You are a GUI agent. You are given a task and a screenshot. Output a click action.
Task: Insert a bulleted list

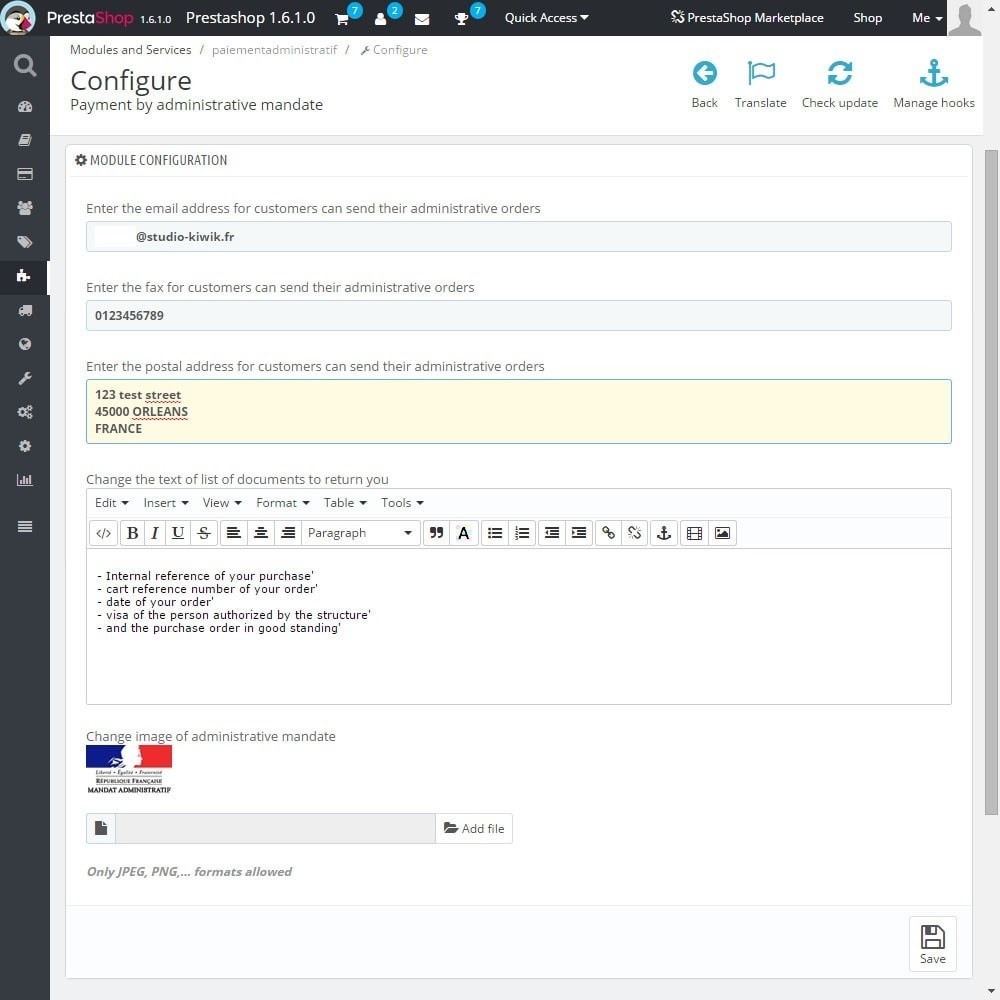pyautogui.click(x=495, y=533)
